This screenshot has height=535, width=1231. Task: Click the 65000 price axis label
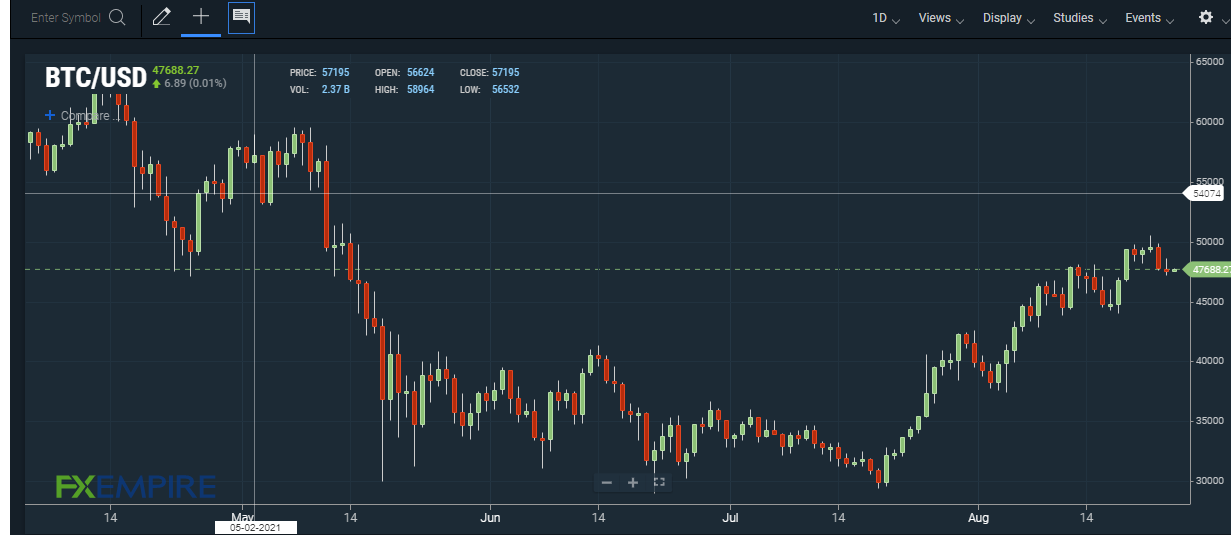click(x=1211, y=62)
